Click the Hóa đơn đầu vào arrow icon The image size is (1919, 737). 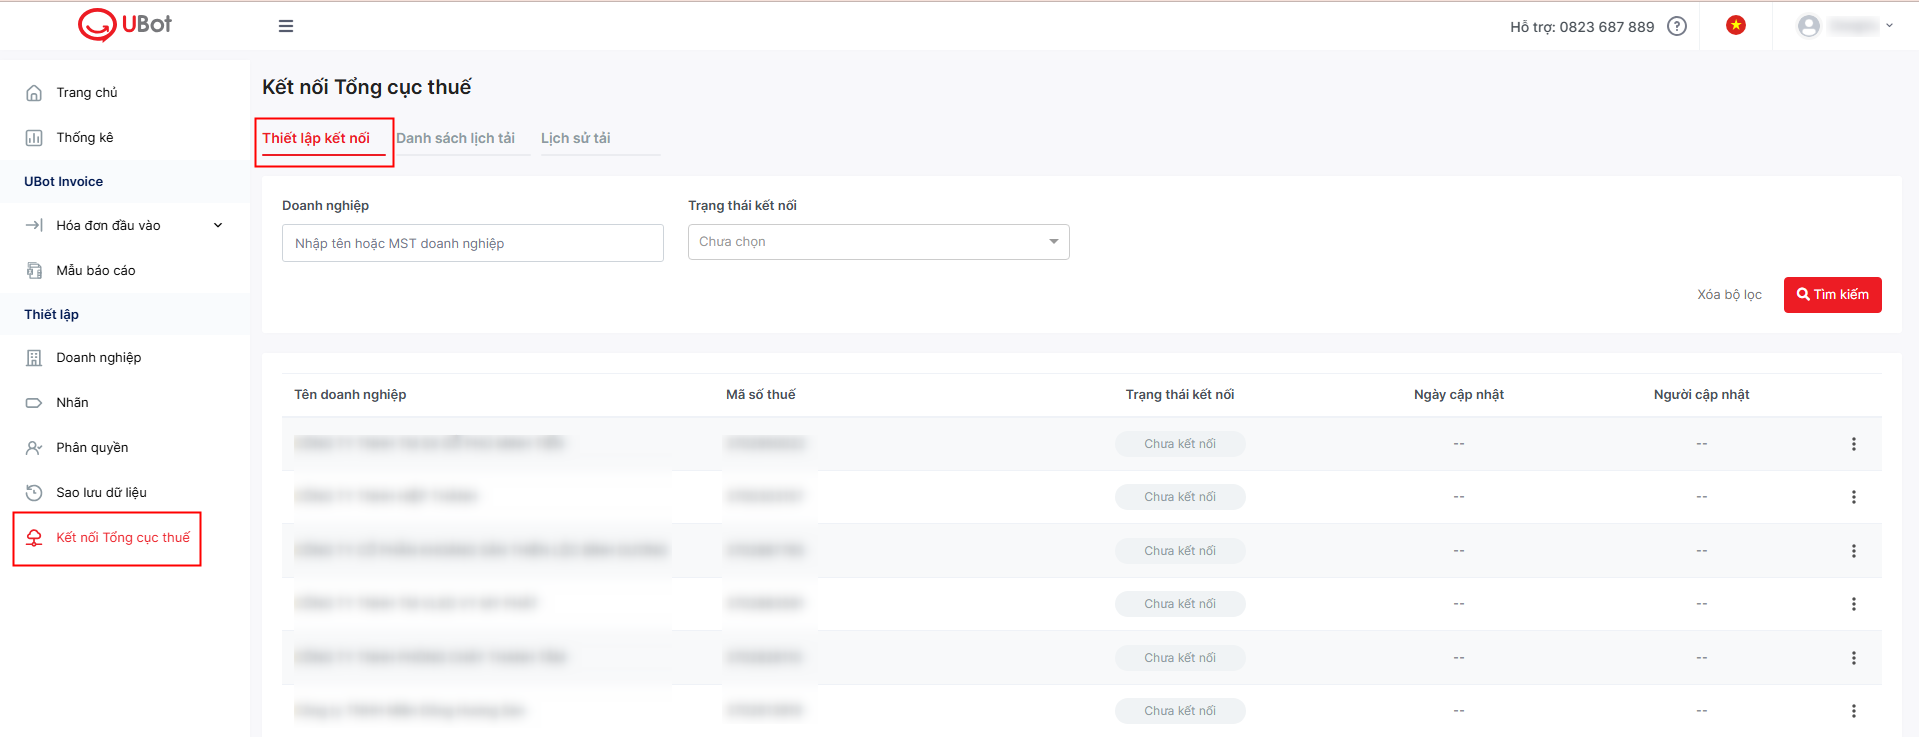(x=34, y=225)
